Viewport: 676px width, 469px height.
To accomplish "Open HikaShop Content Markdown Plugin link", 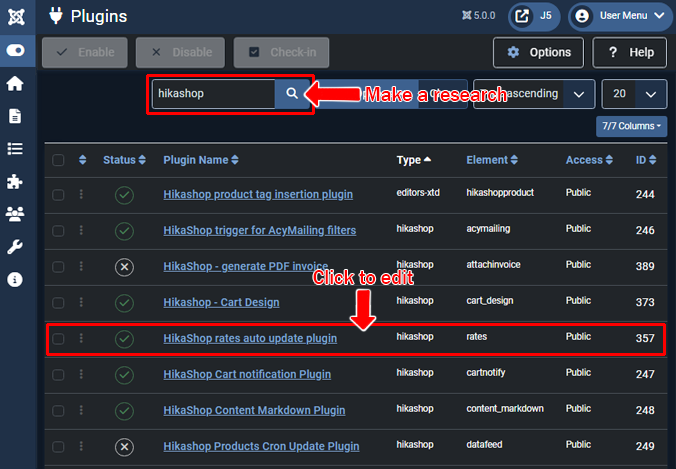I will (x=254, y=411).
